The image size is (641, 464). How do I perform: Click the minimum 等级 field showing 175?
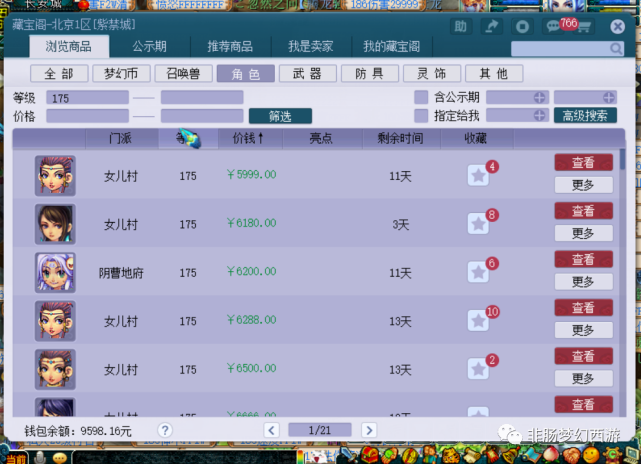pos(87,98)
